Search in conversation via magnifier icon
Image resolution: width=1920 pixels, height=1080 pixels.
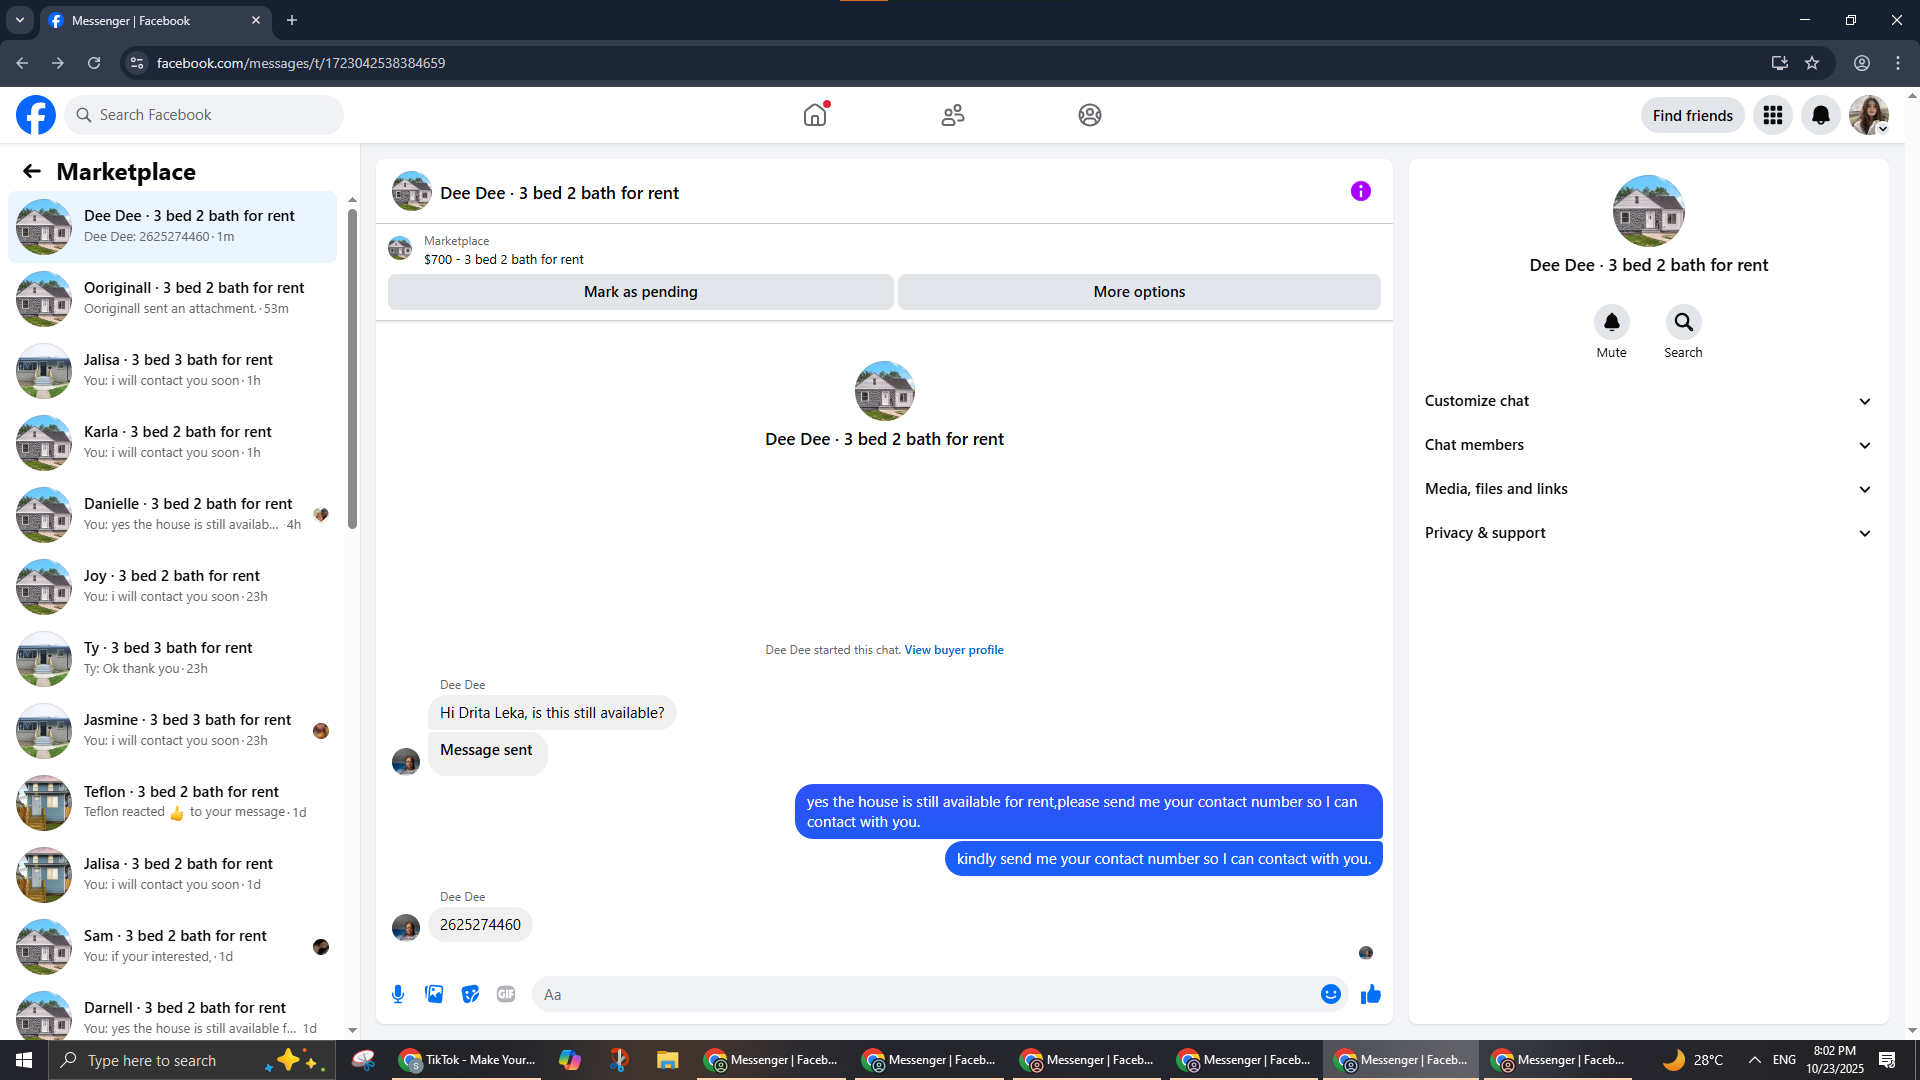pyautogui.click(x=1683, y=322)
